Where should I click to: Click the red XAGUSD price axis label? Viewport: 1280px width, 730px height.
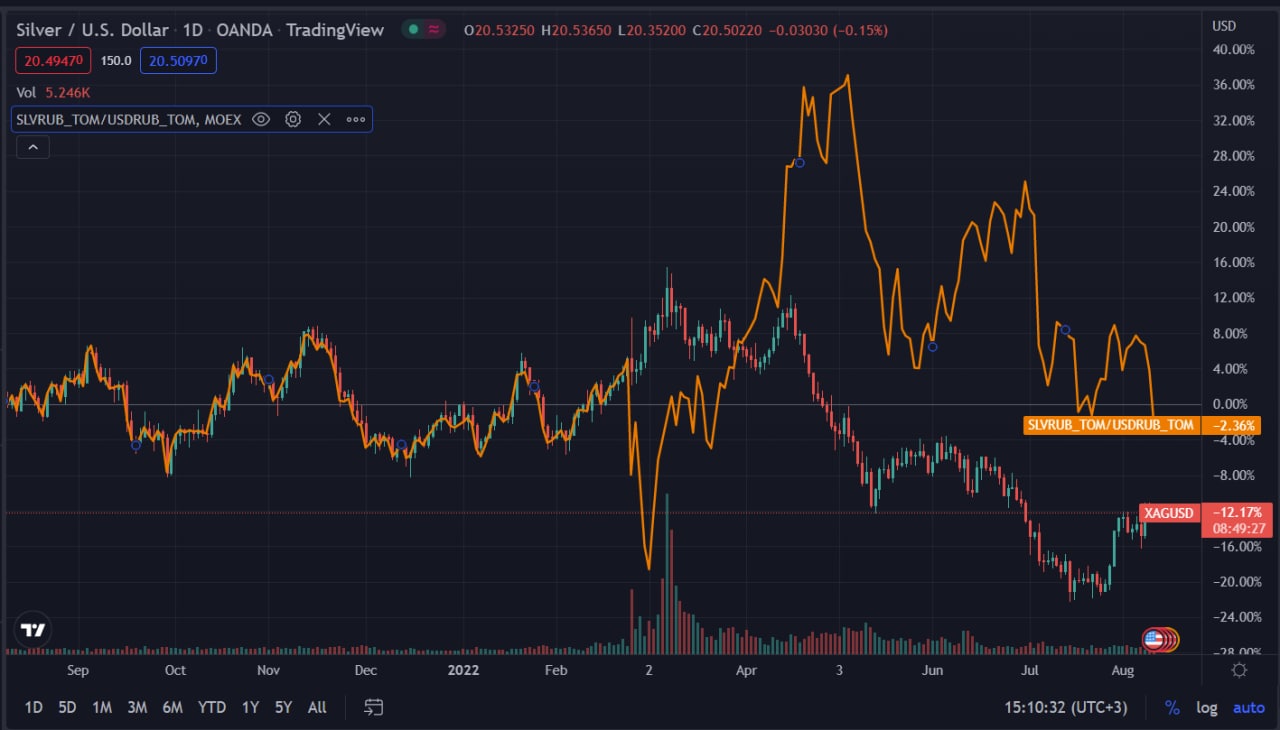[1170, 513]
